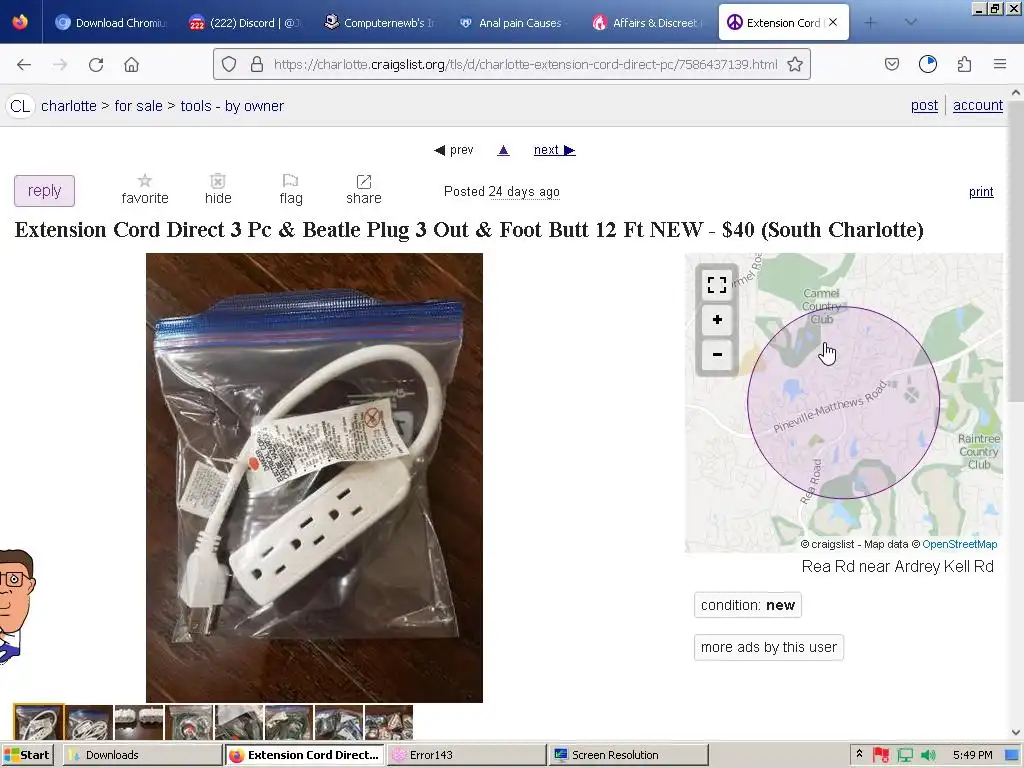Hide this craigslist posting
The height and width of the screenshot is (768, 1024).
pos(217,189)
